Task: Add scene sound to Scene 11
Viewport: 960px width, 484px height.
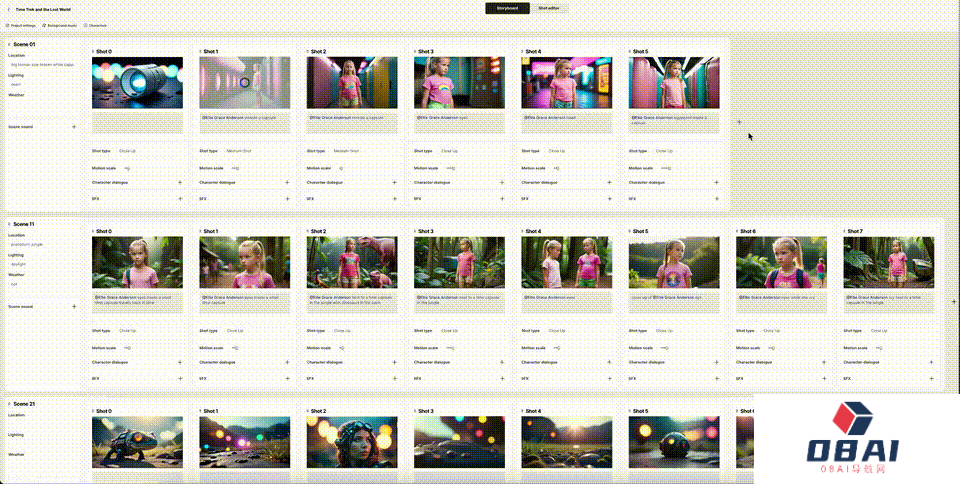Action: [x=73, y=307]
